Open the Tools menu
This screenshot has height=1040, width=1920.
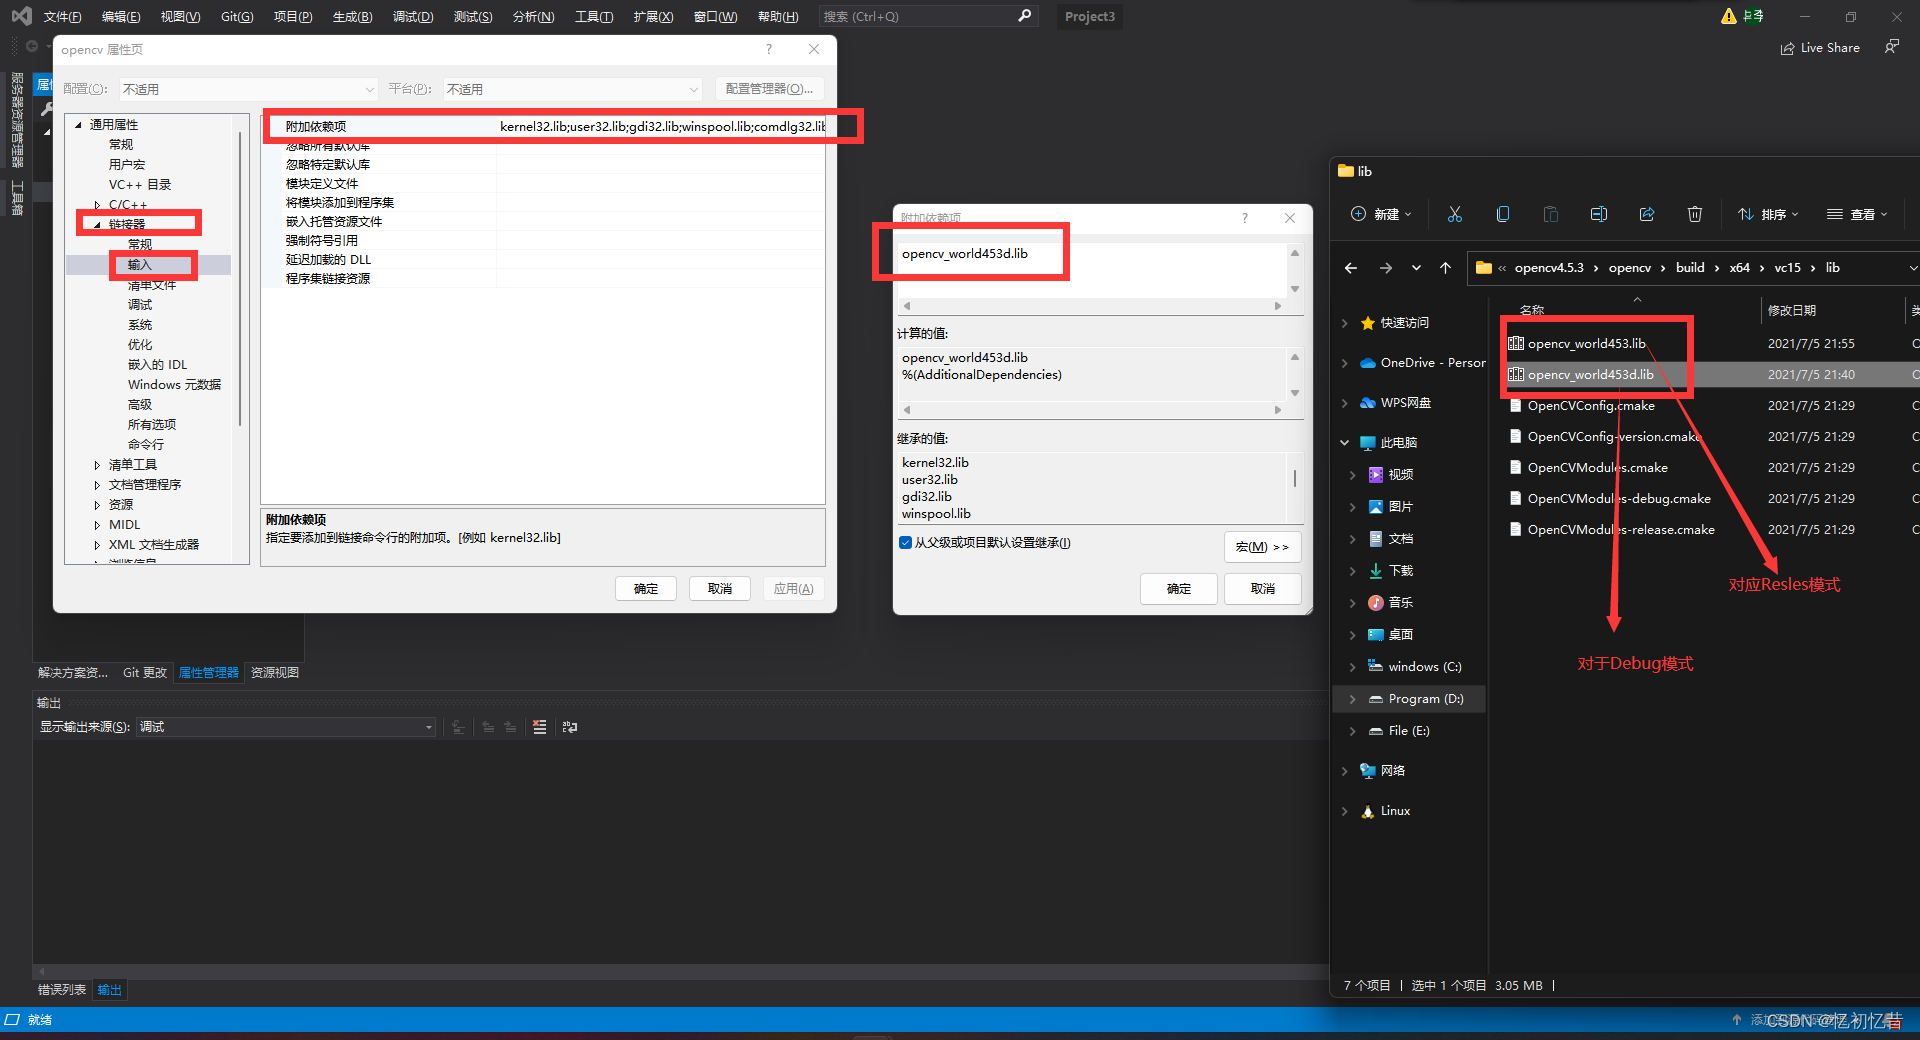[594, 16]
